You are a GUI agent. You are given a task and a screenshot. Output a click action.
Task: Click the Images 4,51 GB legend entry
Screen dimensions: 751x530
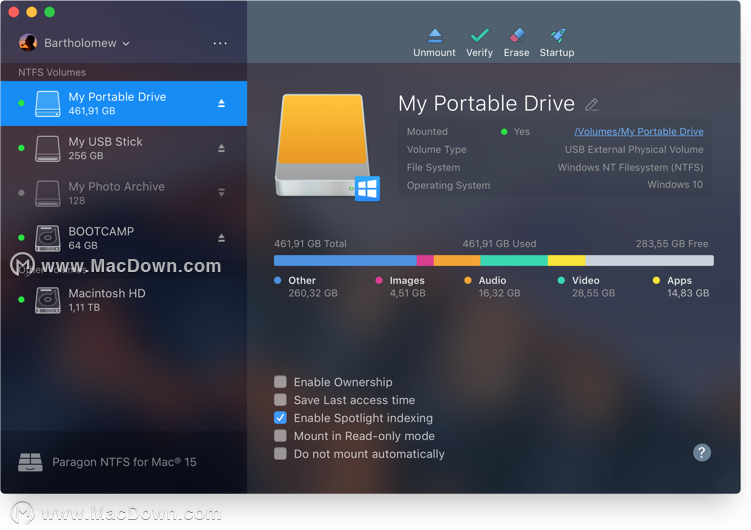click(400, 286)
